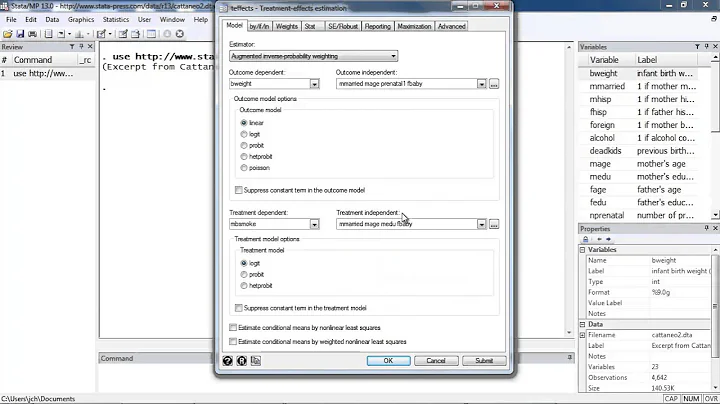Close the Review panel
The image size is (720, 404).
[x=90, y=47]
